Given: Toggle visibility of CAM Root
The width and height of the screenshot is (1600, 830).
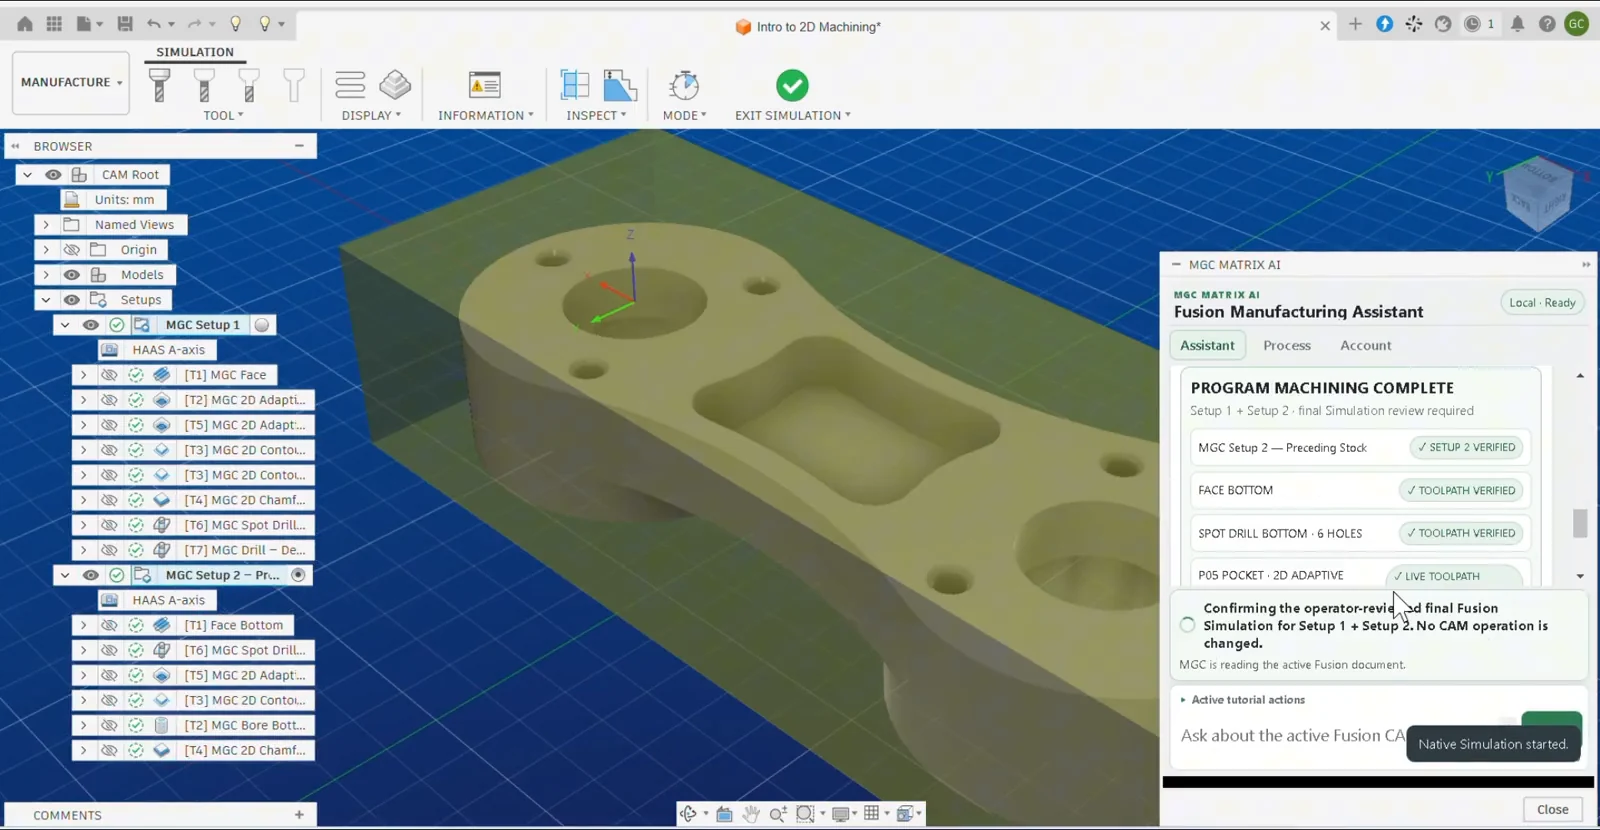Looking at the screenshot, I should point(53,174).
